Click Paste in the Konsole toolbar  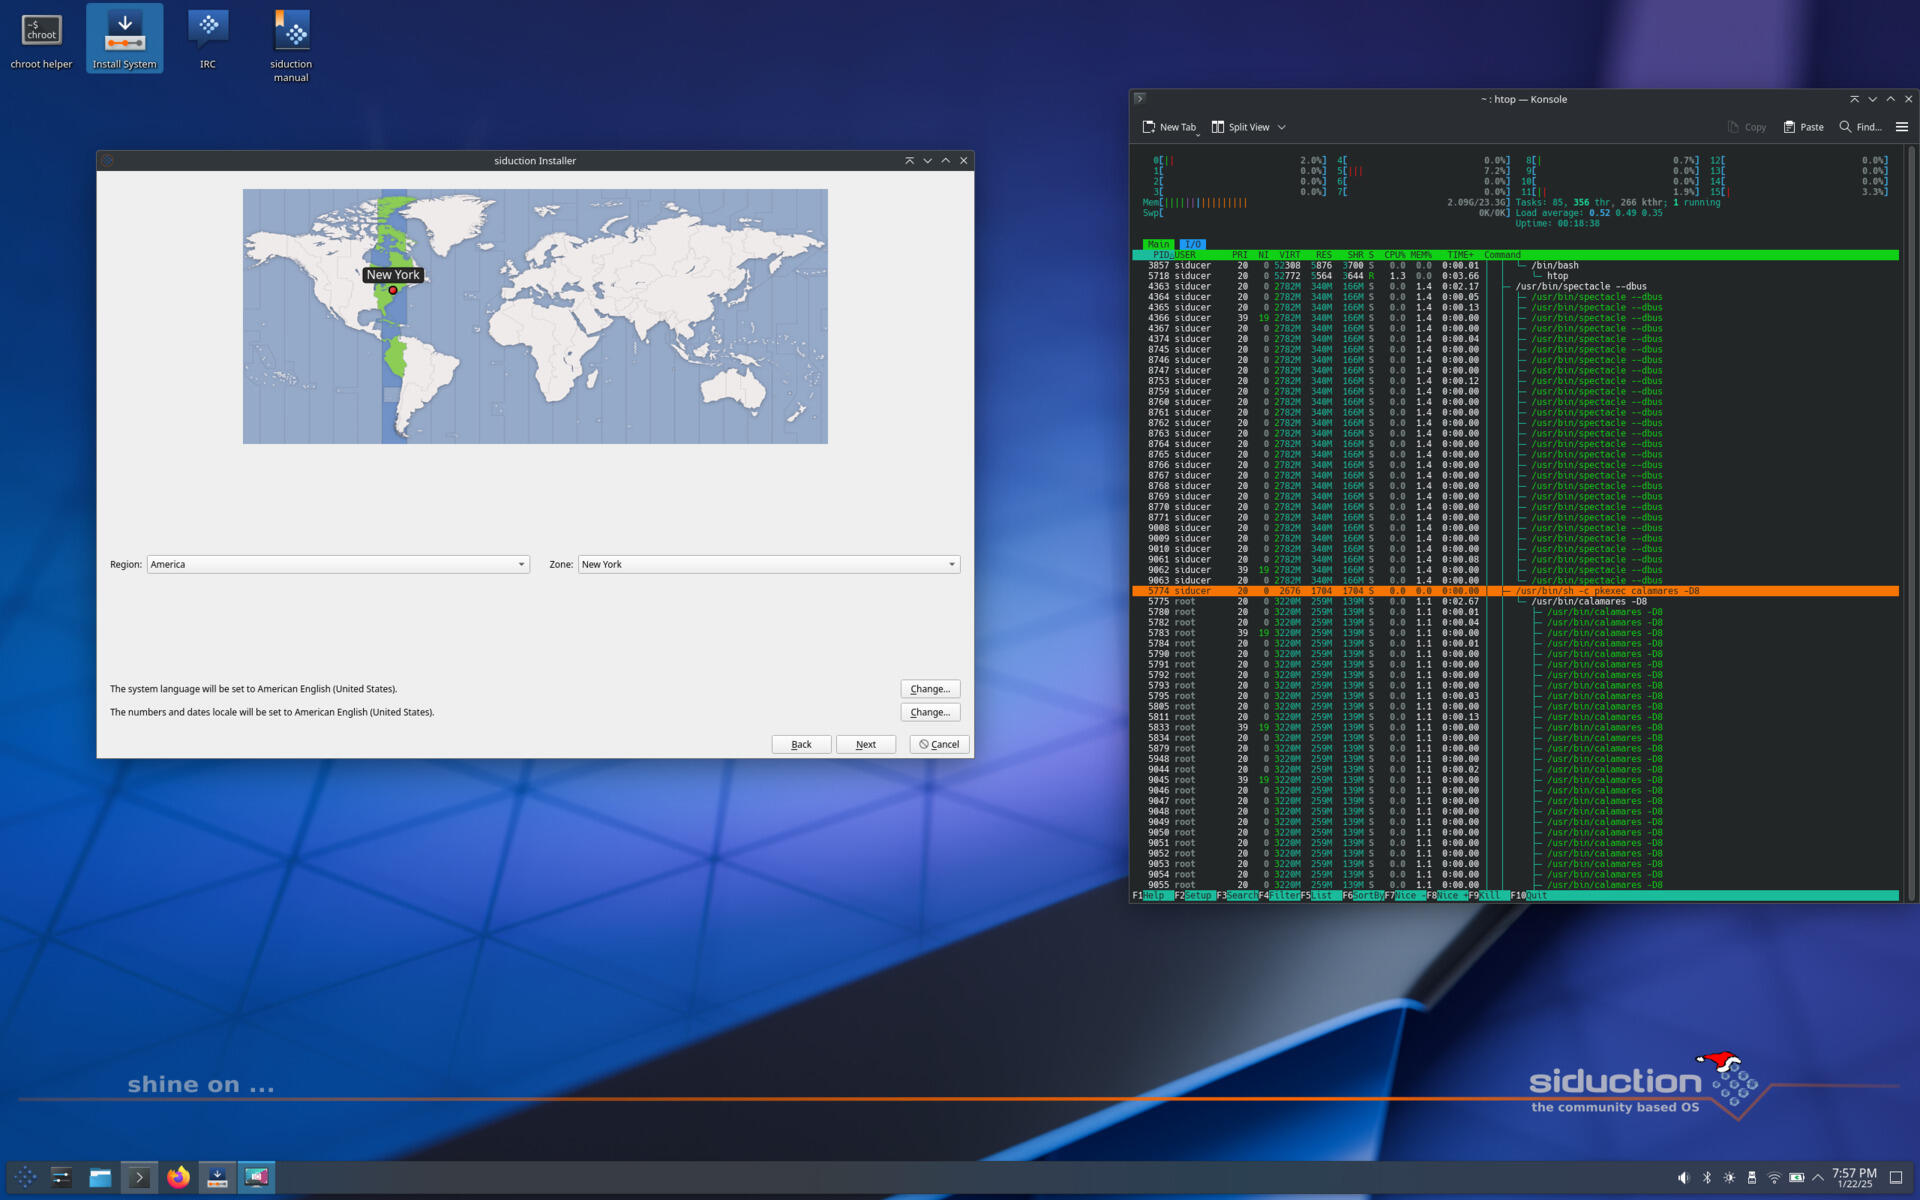[1803, 127]
